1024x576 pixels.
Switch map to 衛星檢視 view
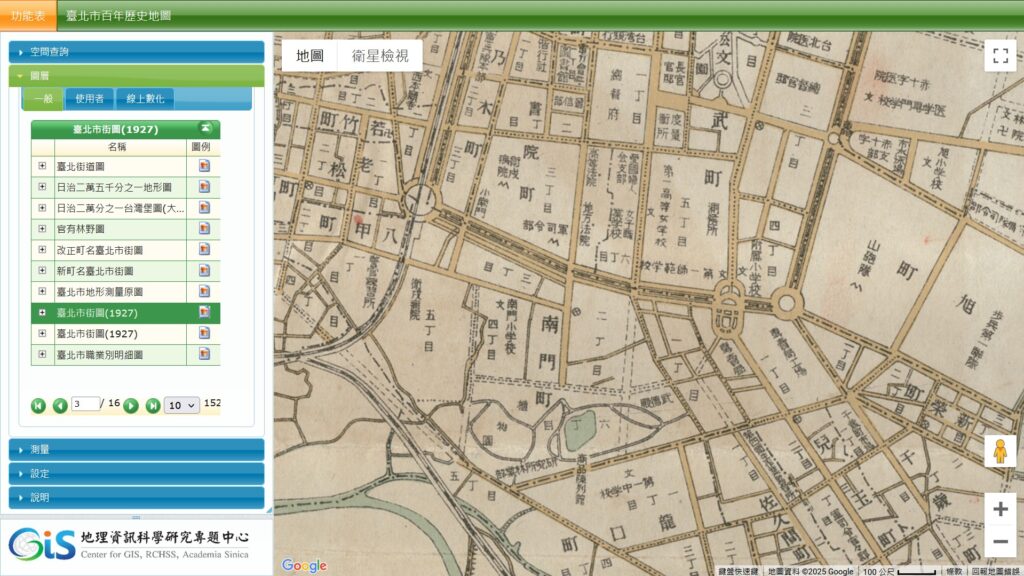point(380,56)
